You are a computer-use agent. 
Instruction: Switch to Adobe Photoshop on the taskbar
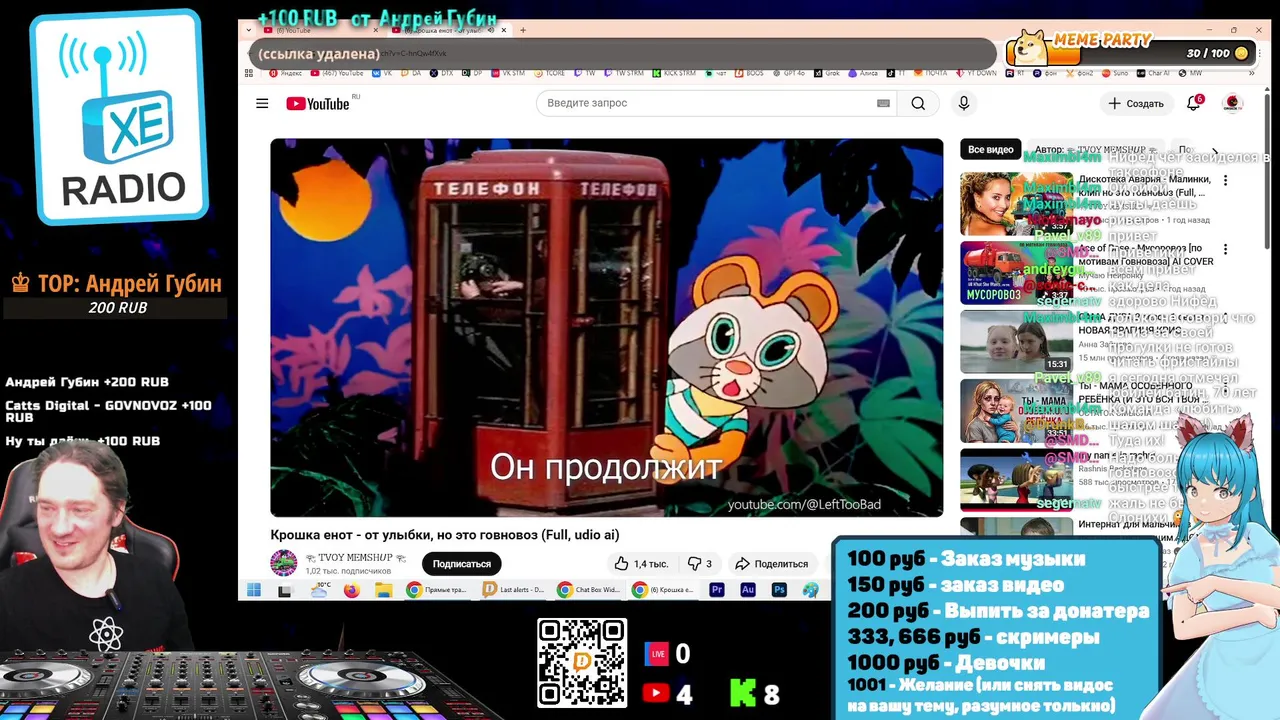click(x=779, y=590)
